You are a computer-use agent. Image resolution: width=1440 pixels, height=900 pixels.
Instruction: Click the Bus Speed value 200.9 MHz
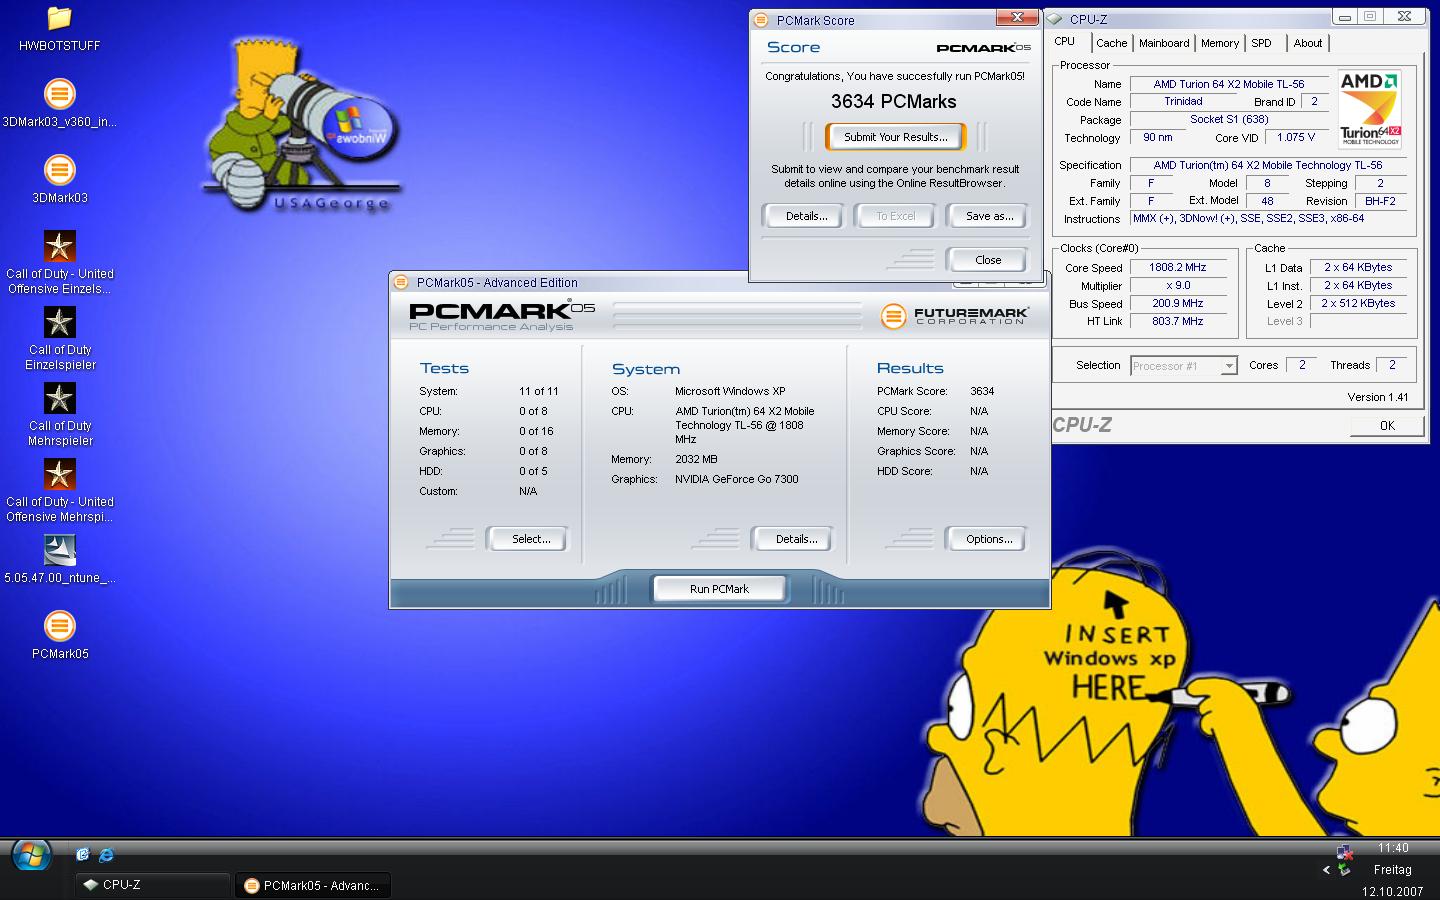point(1177,304)
